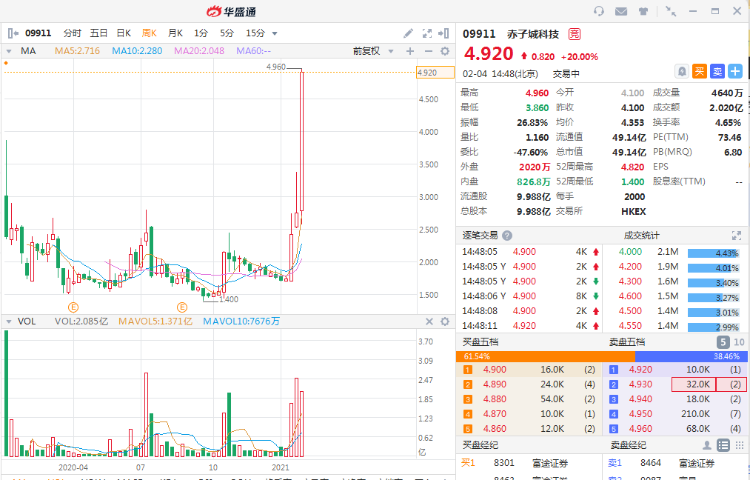This screenshot has width=750, height=480.
Task: Open the 15分 interval dropdown arrow
Action: (x=275, y=33)
